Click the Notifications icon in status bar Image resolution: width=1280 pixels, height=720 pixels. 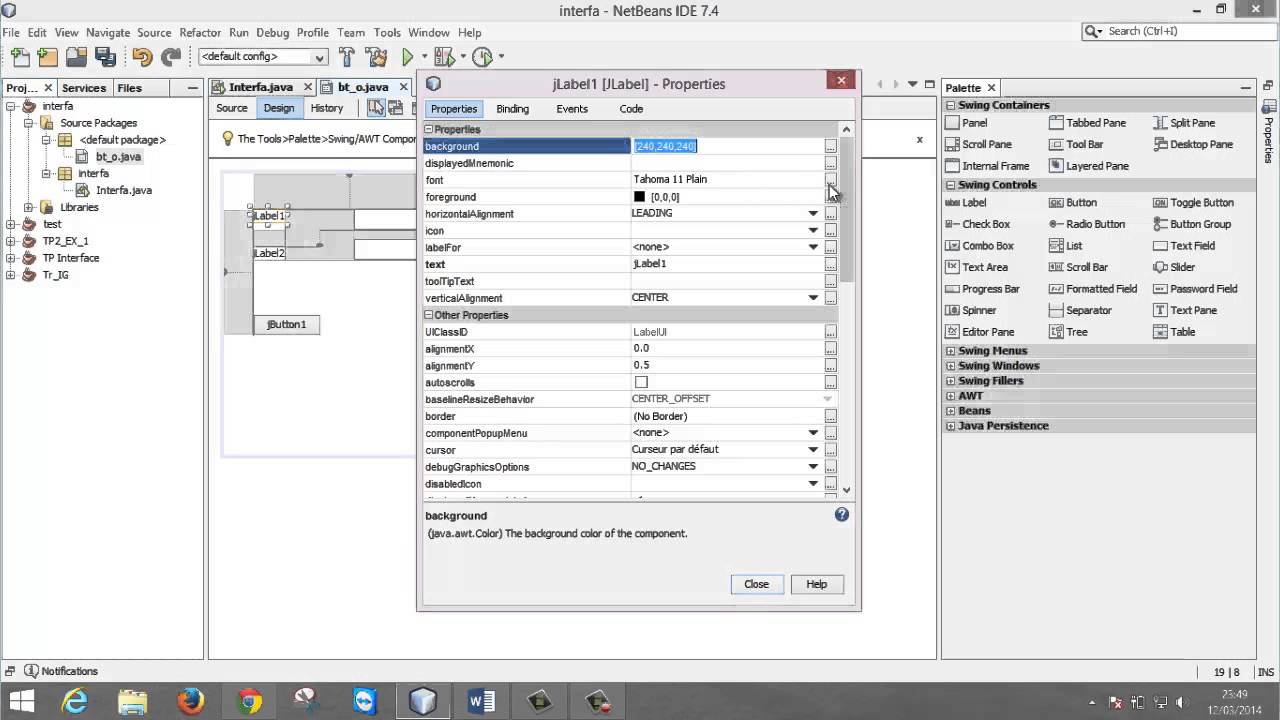coord(31,671)
